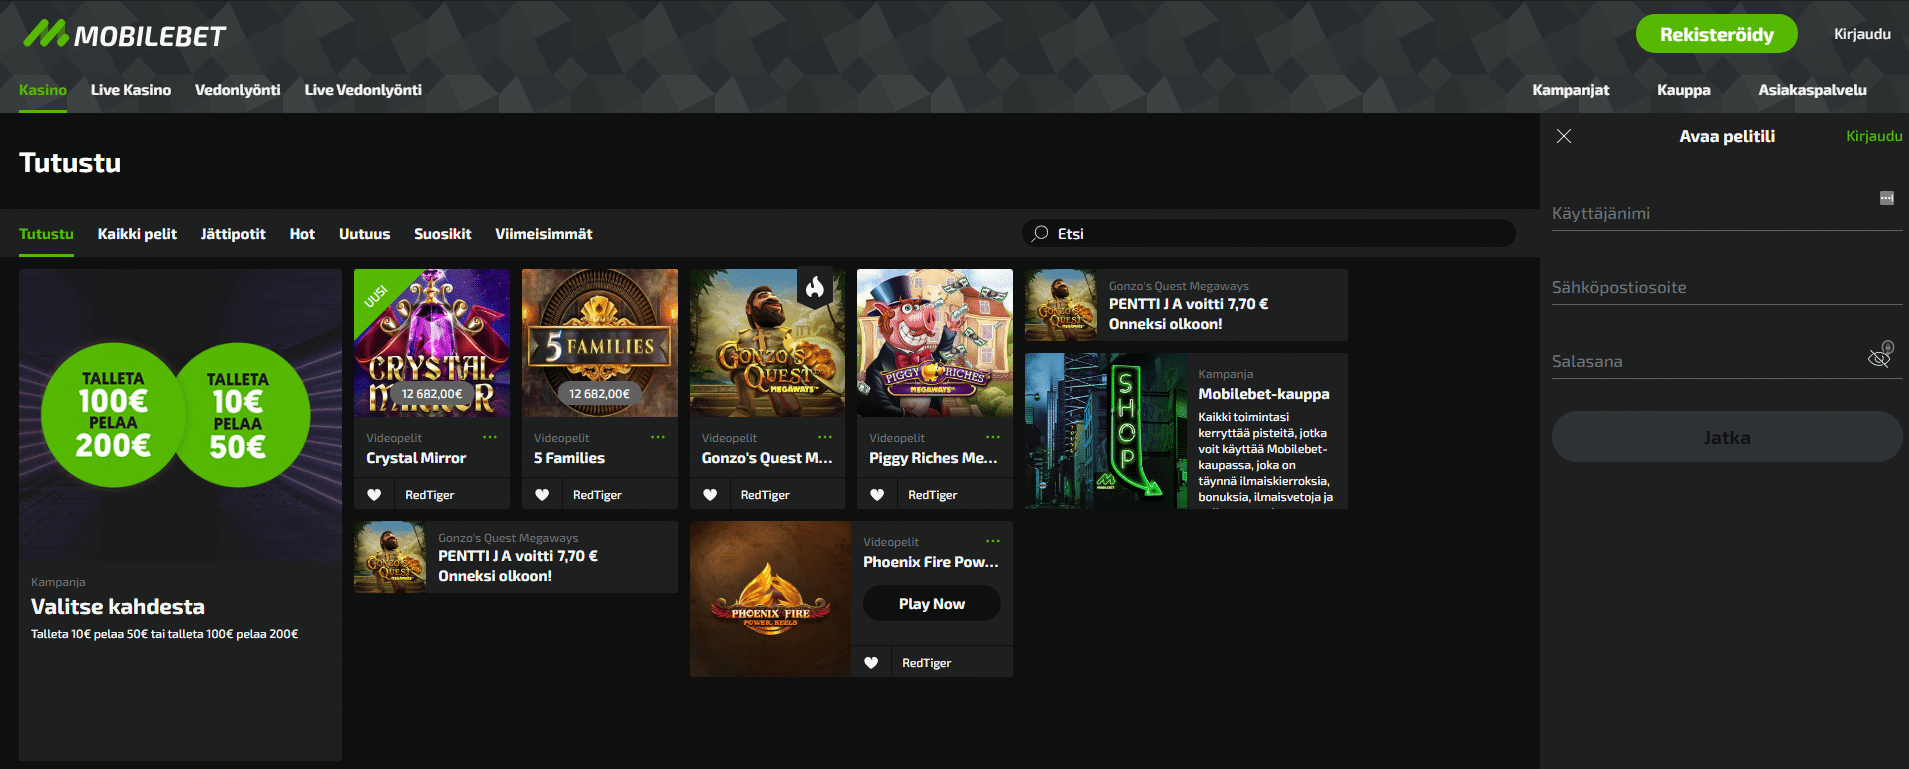Click the Mobilebet logo
Image resolution: width=1909 pixels, height=769 pixels.
(x=125, y=35)
